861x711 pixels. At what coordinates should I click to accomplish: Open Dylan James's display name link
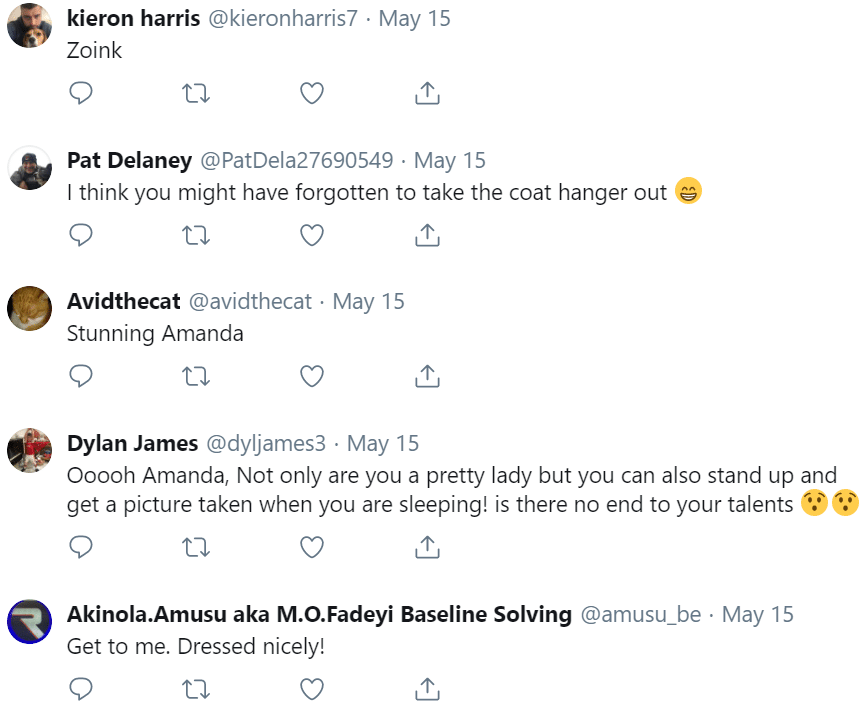point(132,443)
